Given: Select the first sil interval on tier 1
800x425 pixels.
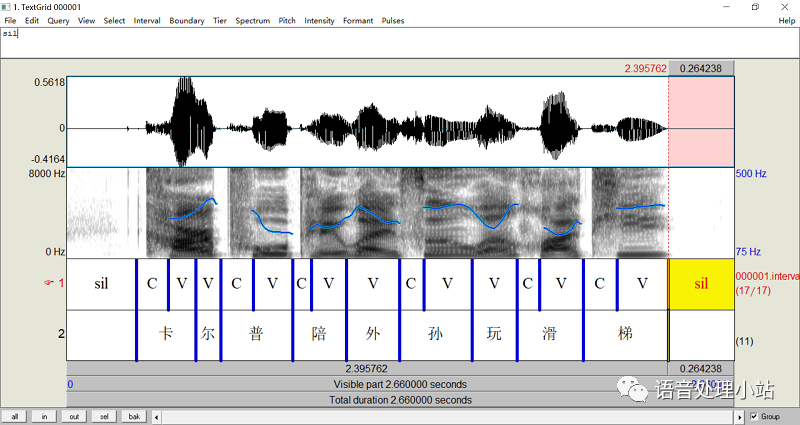Looking at the screenshot, I should 102,284.
